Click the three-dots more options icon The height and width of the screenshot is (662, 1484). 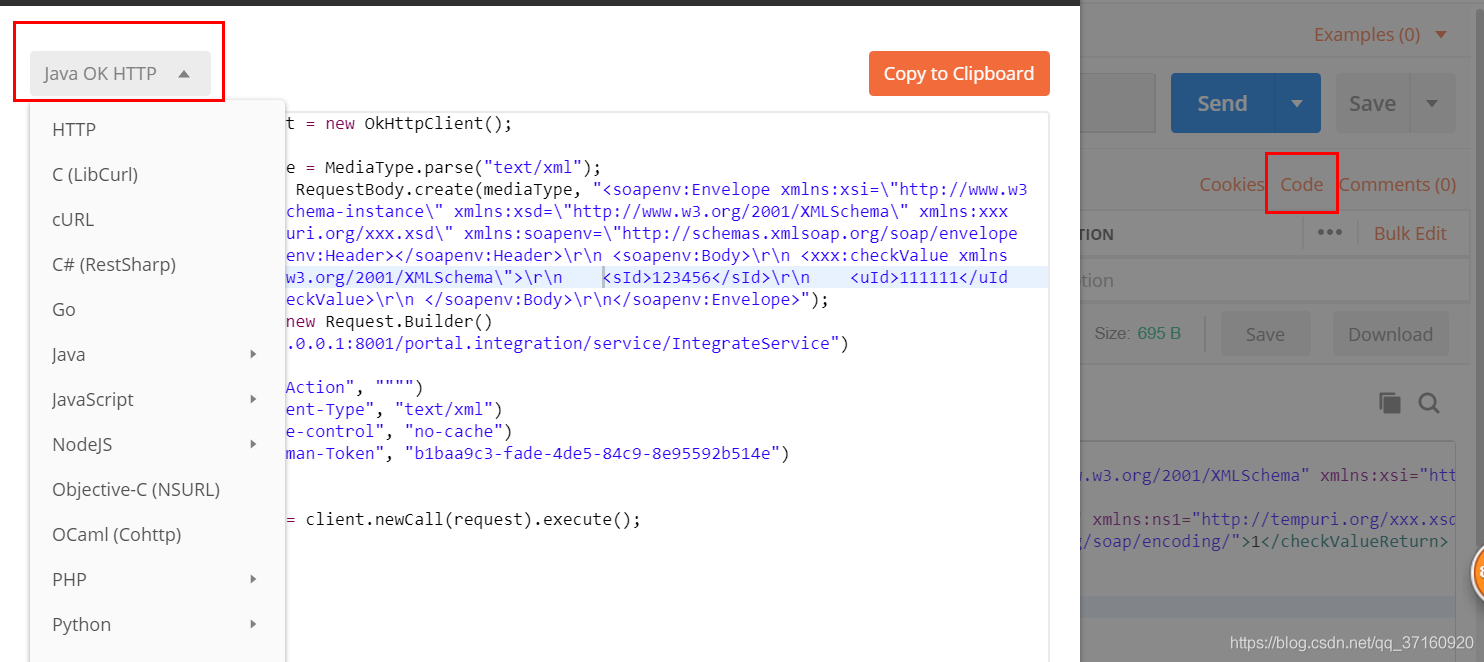point(1329,232)
